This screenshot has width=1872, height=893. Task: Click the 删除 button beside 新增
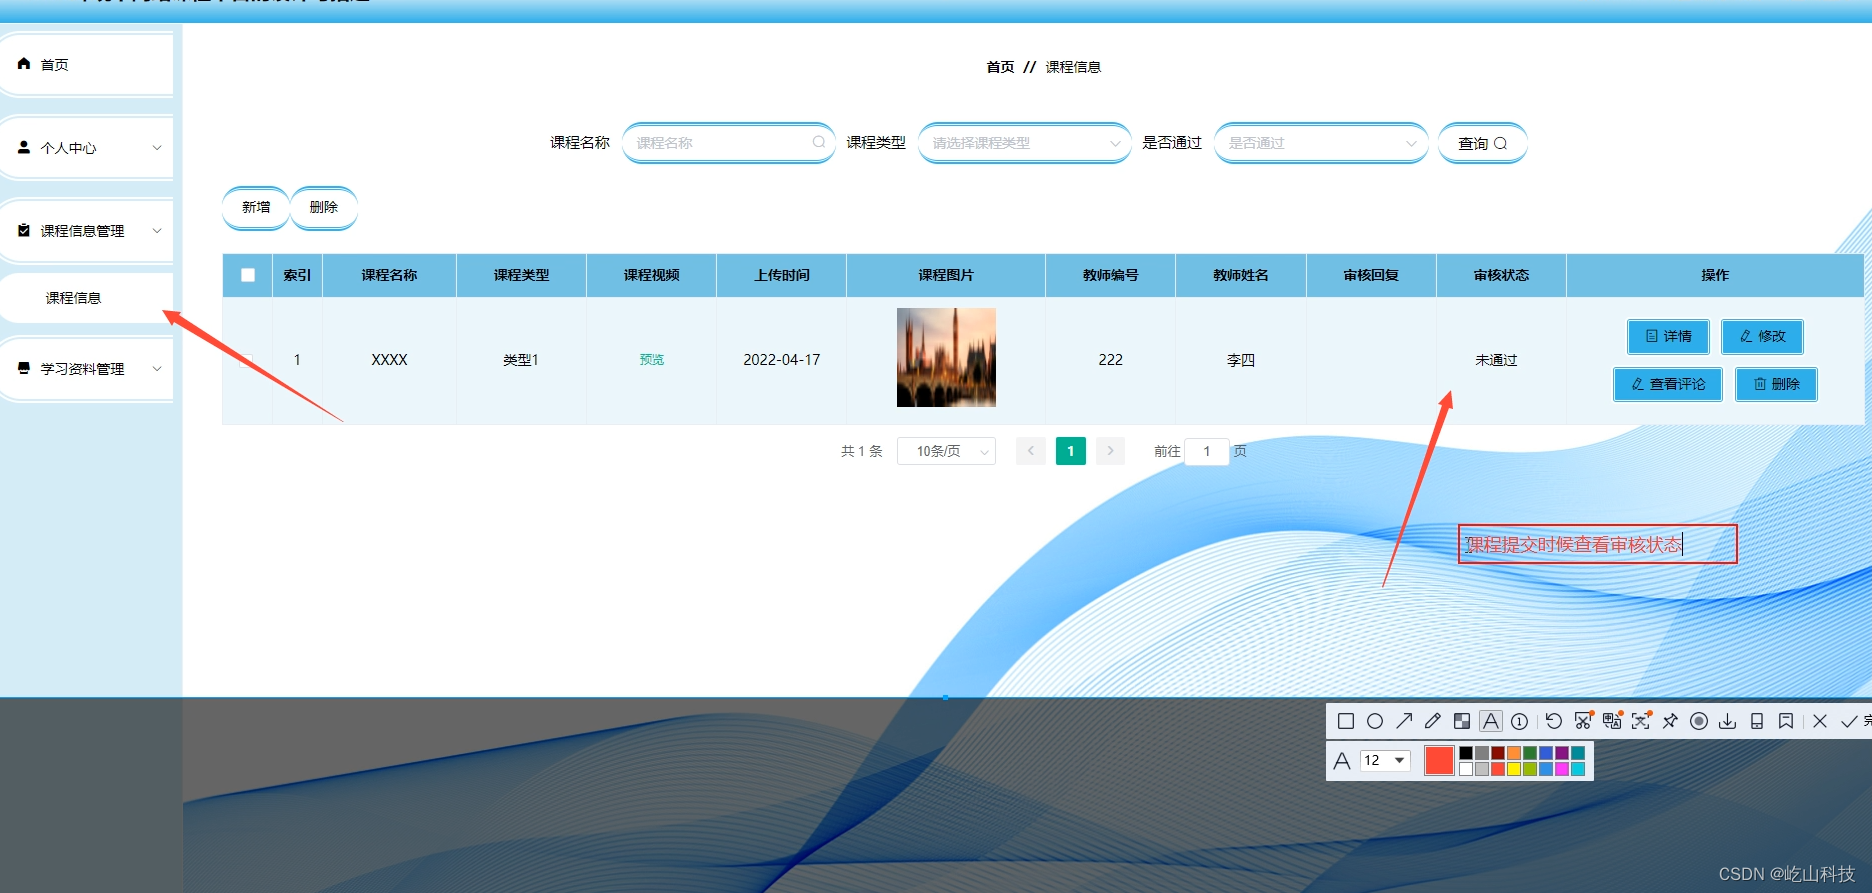324,207
